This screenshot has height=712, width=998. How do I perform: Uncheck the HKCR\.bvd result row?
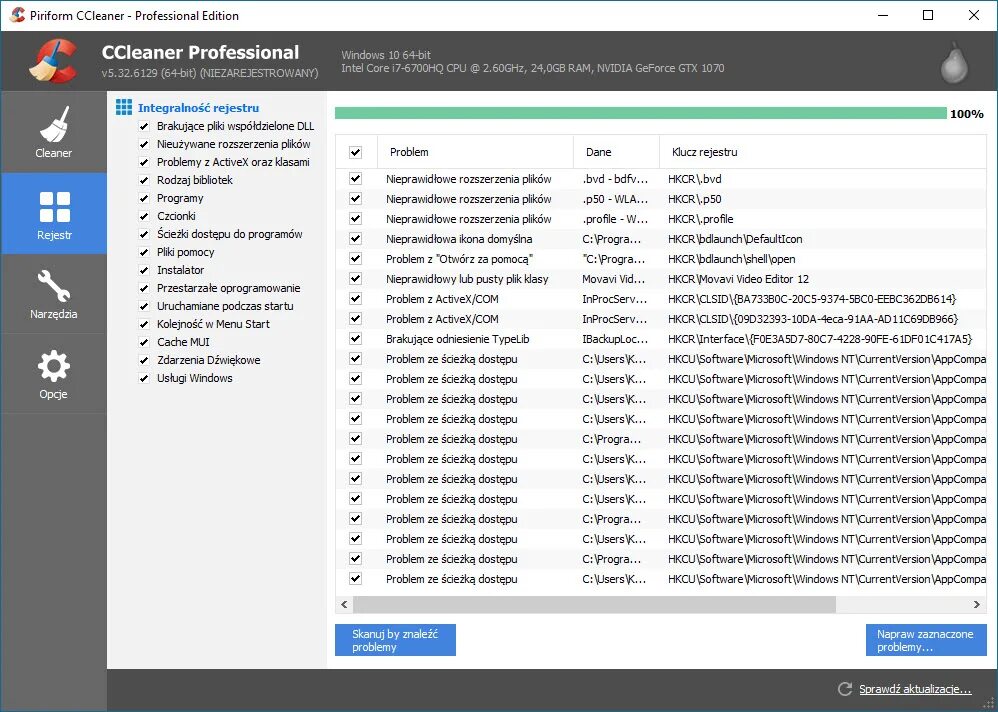356,179
